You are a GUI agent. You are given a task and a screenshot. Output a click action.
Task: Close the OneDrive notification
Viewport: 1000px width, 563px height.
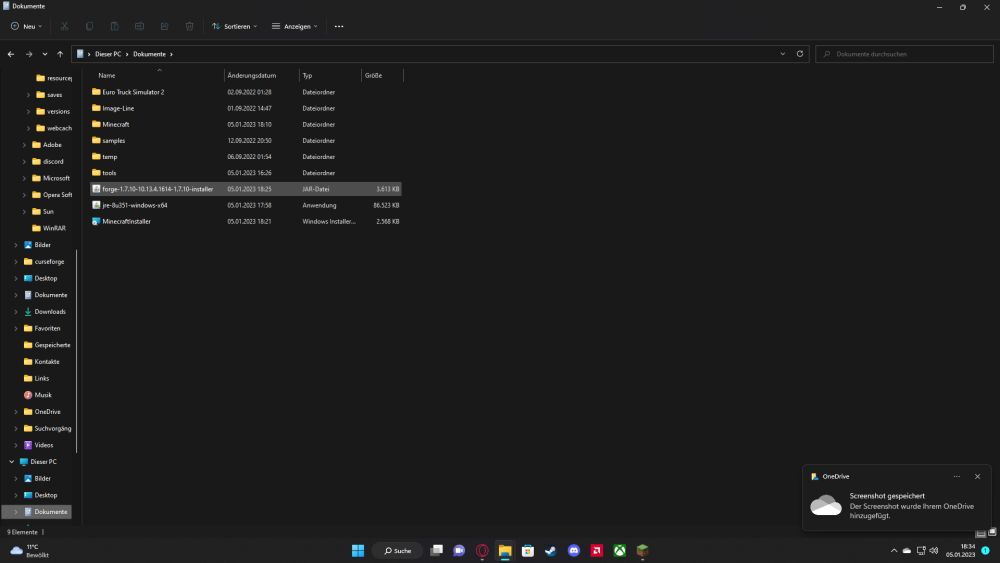(977, 476)
